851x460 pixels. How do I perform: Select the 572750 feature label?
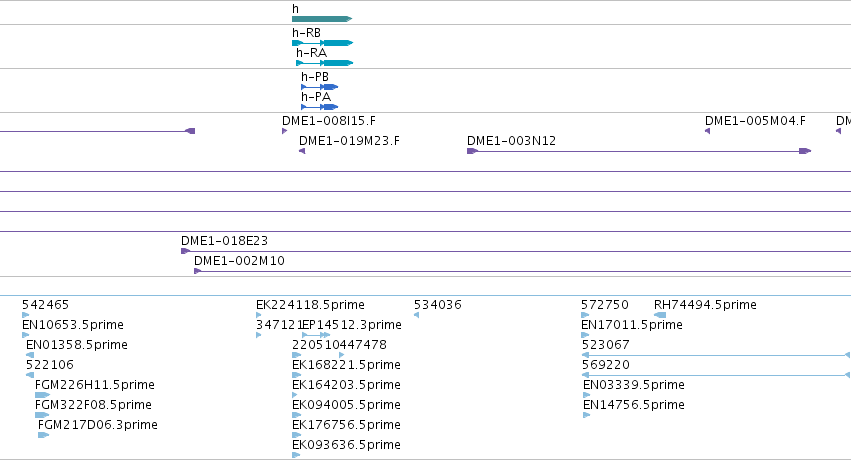[x=605, y=304]
